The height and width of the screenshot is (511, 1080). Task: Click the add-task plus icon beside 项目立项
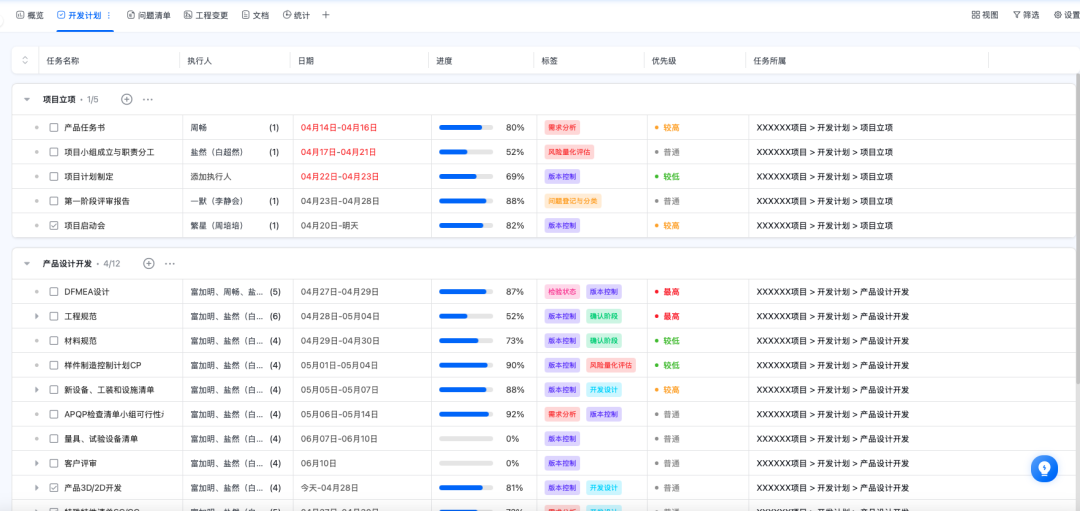[126, 99]
